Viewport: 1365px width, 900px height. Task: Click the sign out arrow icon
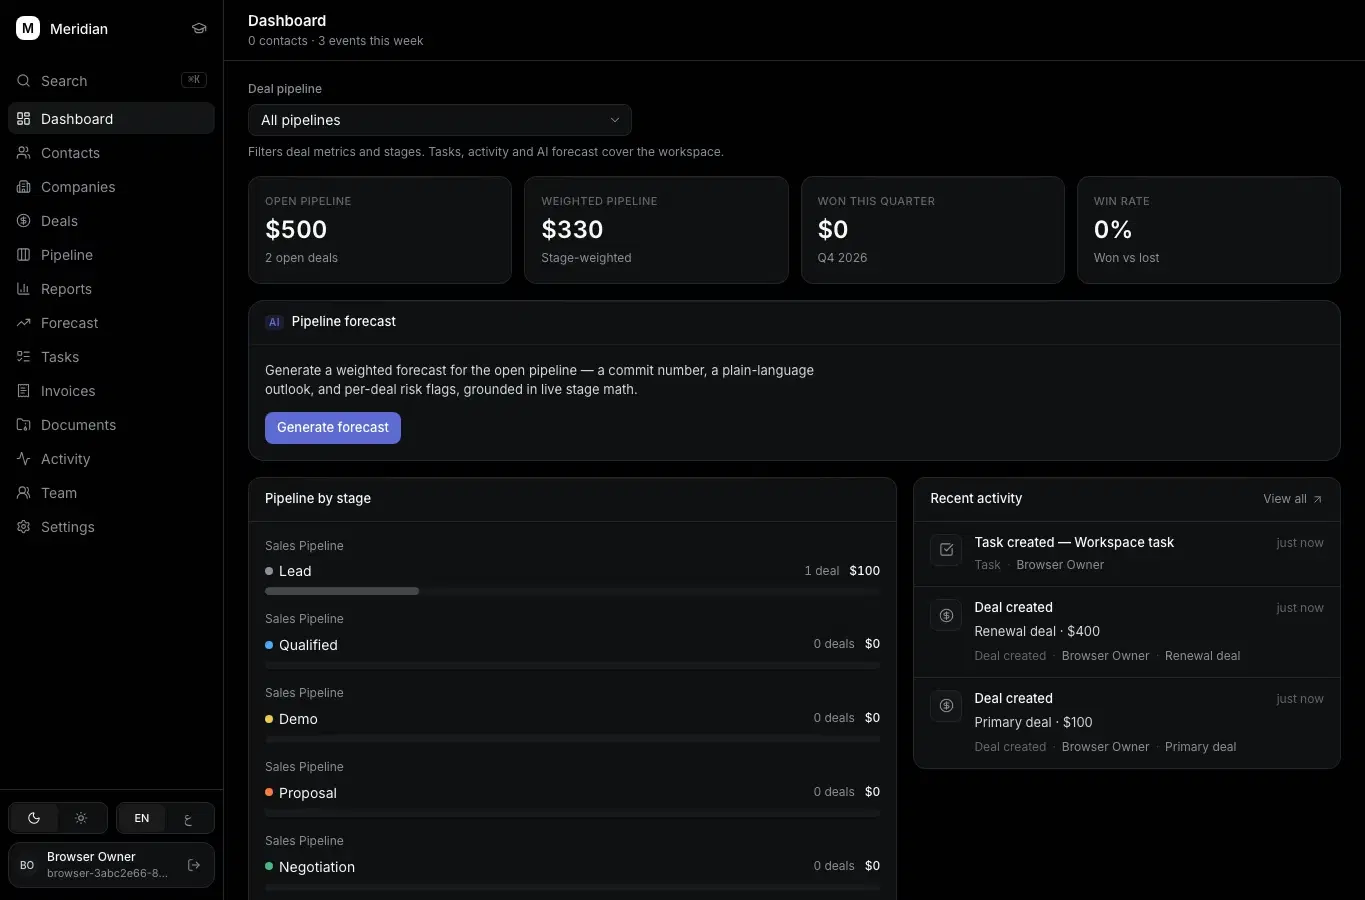194,865
